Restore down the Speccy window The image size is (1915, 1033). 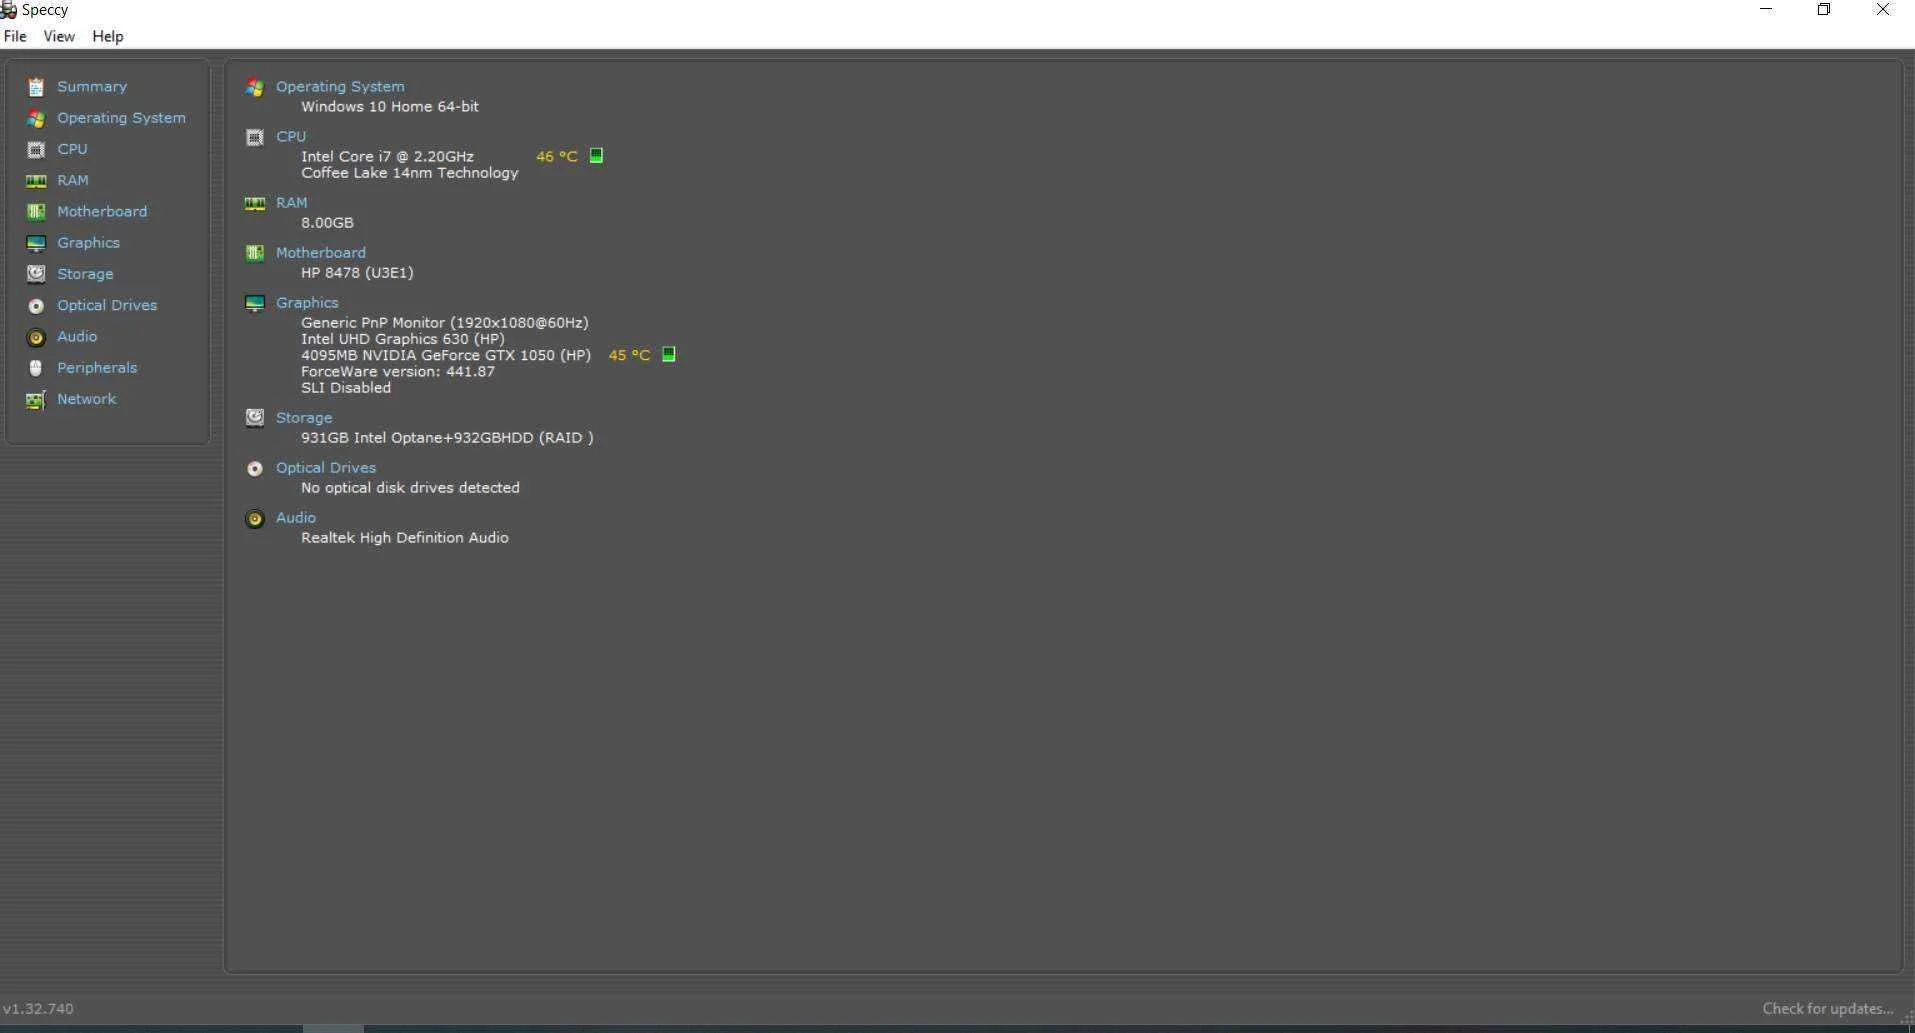[1823, 10]
